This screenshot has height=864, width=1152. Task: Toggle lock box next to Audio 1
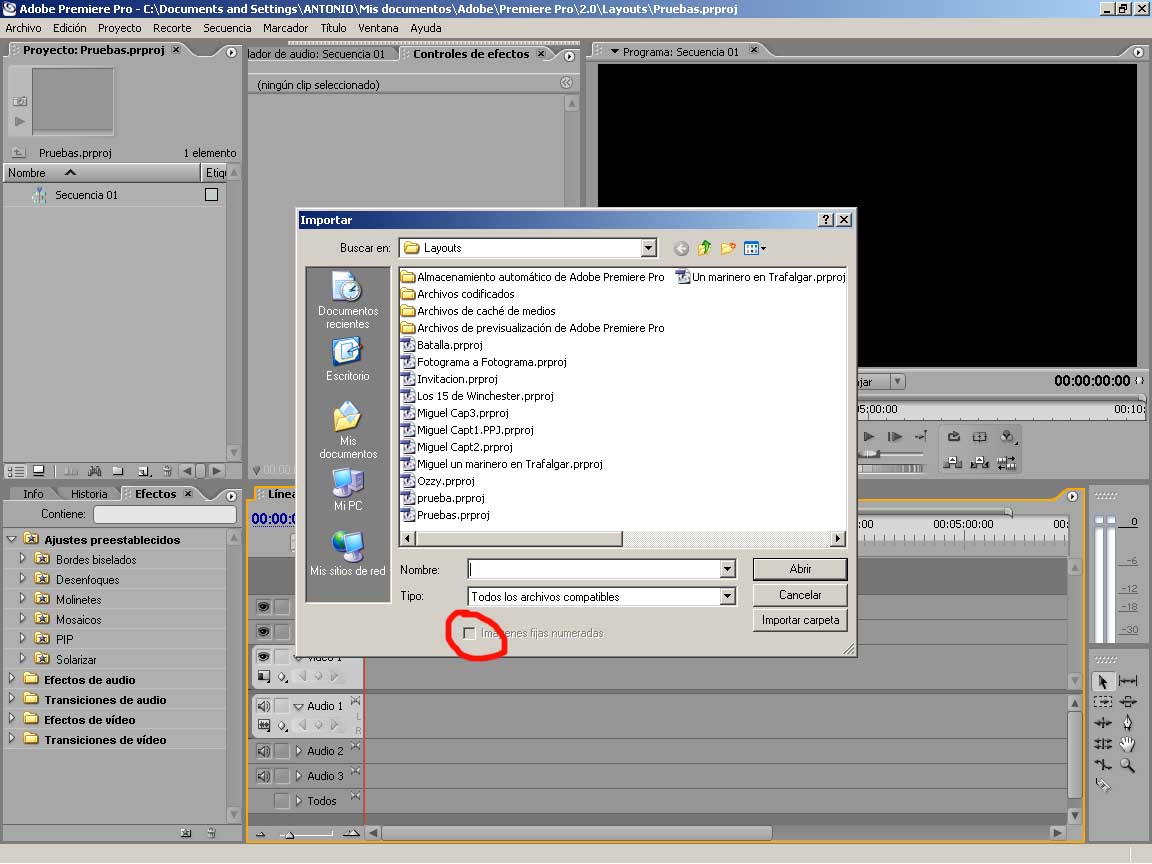point(281,706)
